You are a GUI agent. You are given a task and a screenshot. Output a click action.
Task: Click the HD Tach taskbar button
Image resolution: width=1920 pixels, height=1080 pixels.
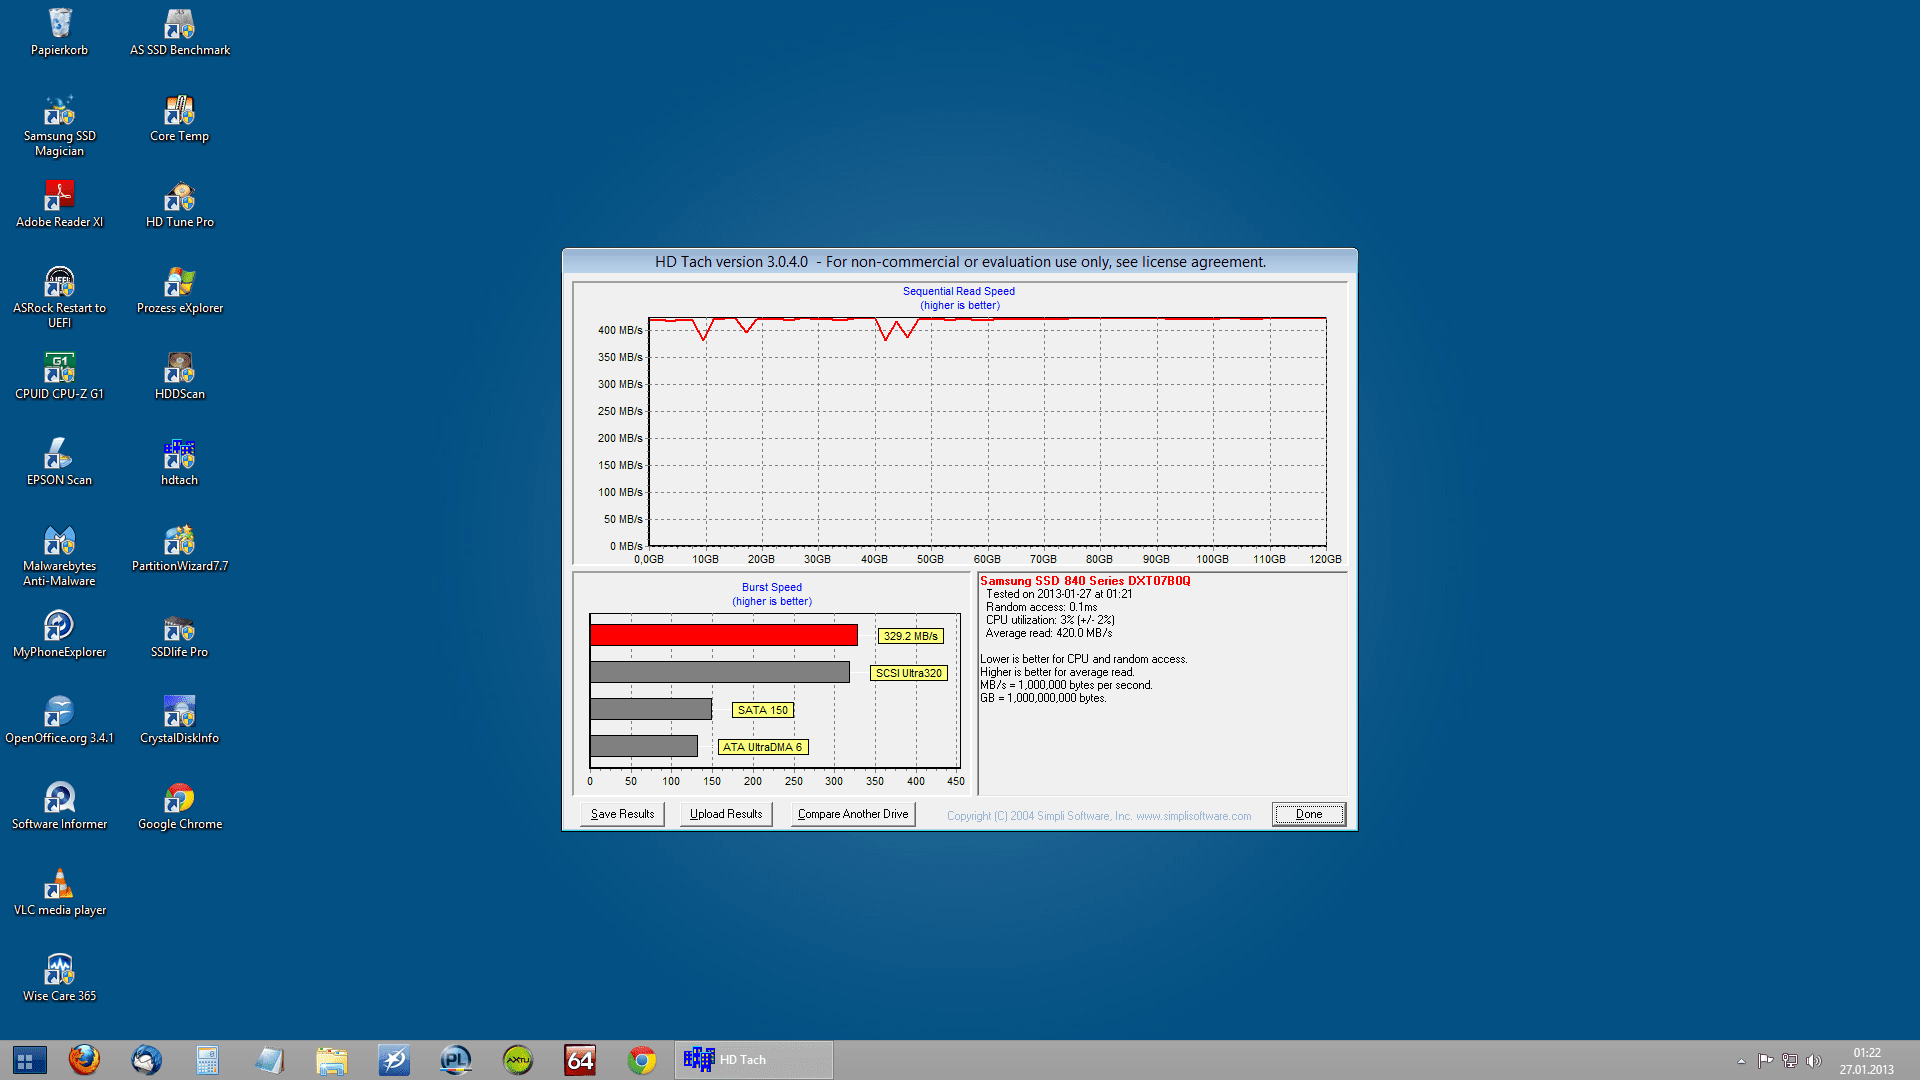point(754,1060)
